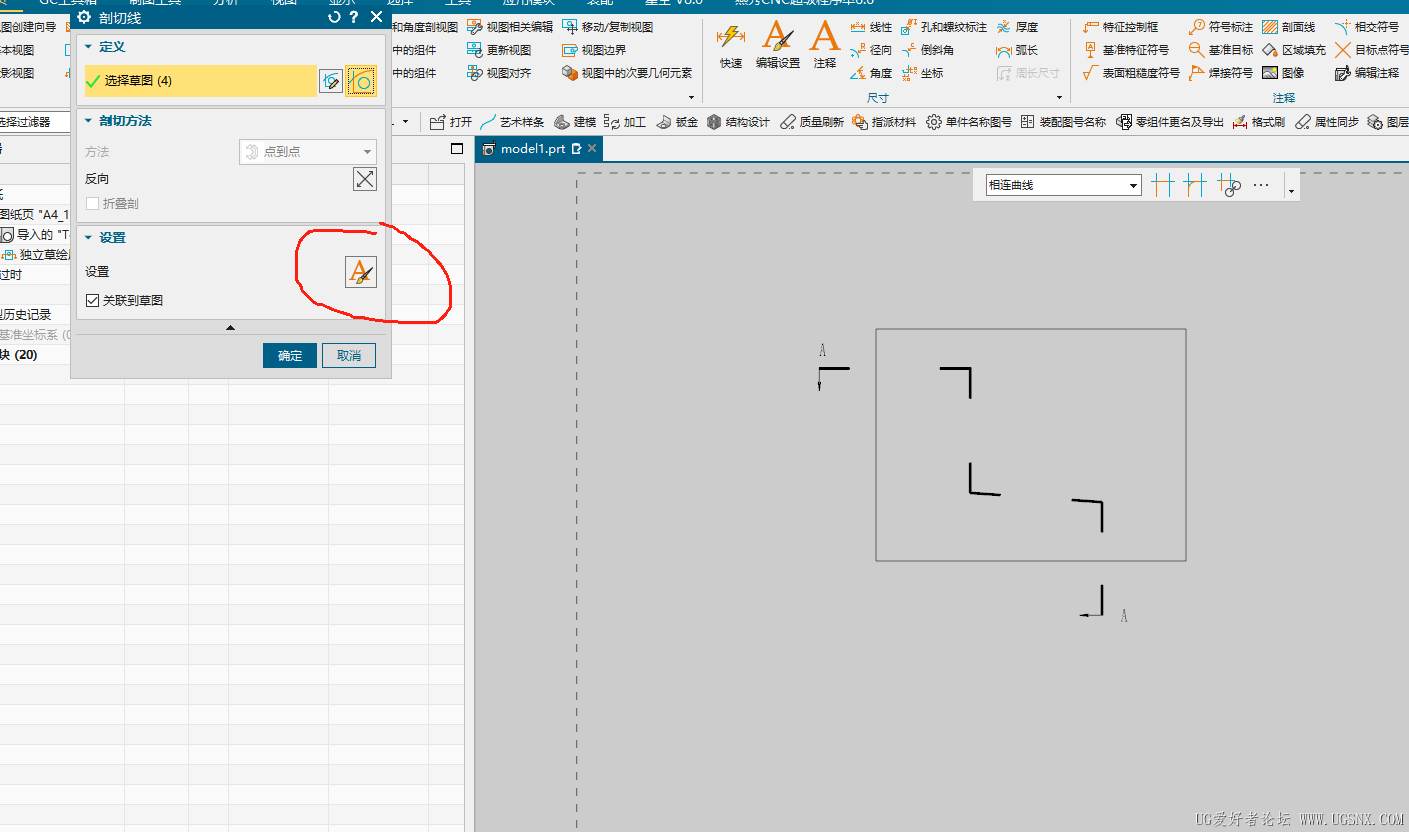Image resolution: width=1409 pixels, height=832 pixels.
Task: Reset the 剖切线 dialog
Action: 335,17
